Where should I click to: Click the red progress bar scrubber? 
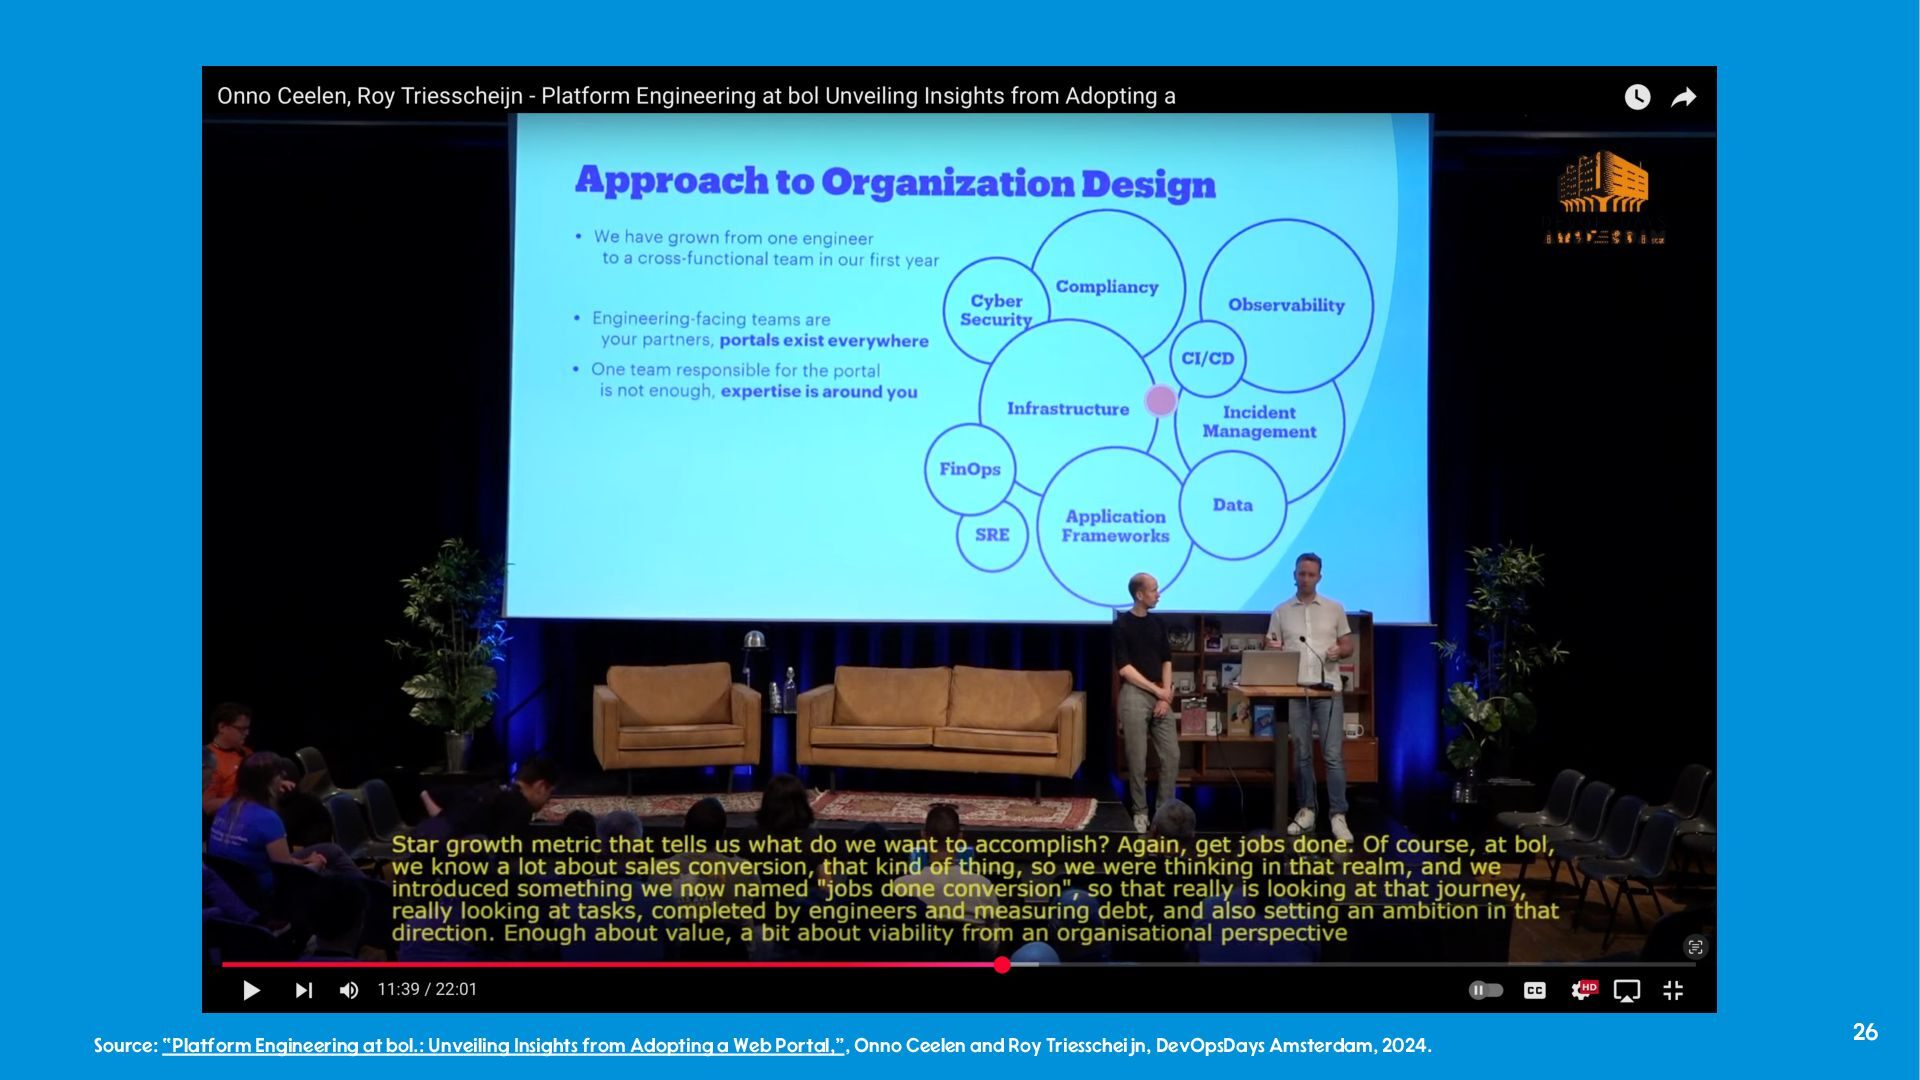(x=1002, y=964)
